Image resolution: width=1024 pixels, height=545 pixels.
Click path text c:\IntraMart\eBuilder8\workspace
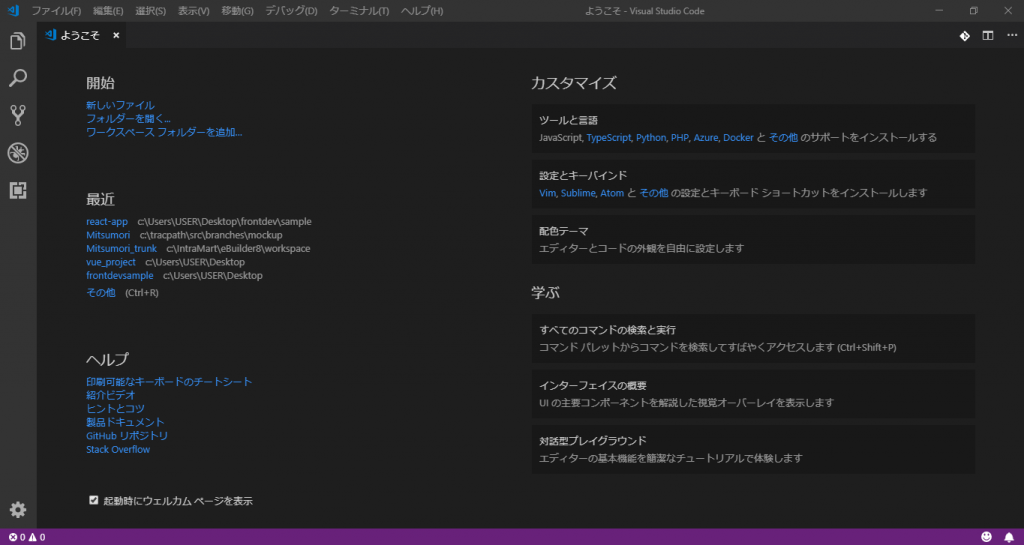pyautogui.click(x=238, y=249)
